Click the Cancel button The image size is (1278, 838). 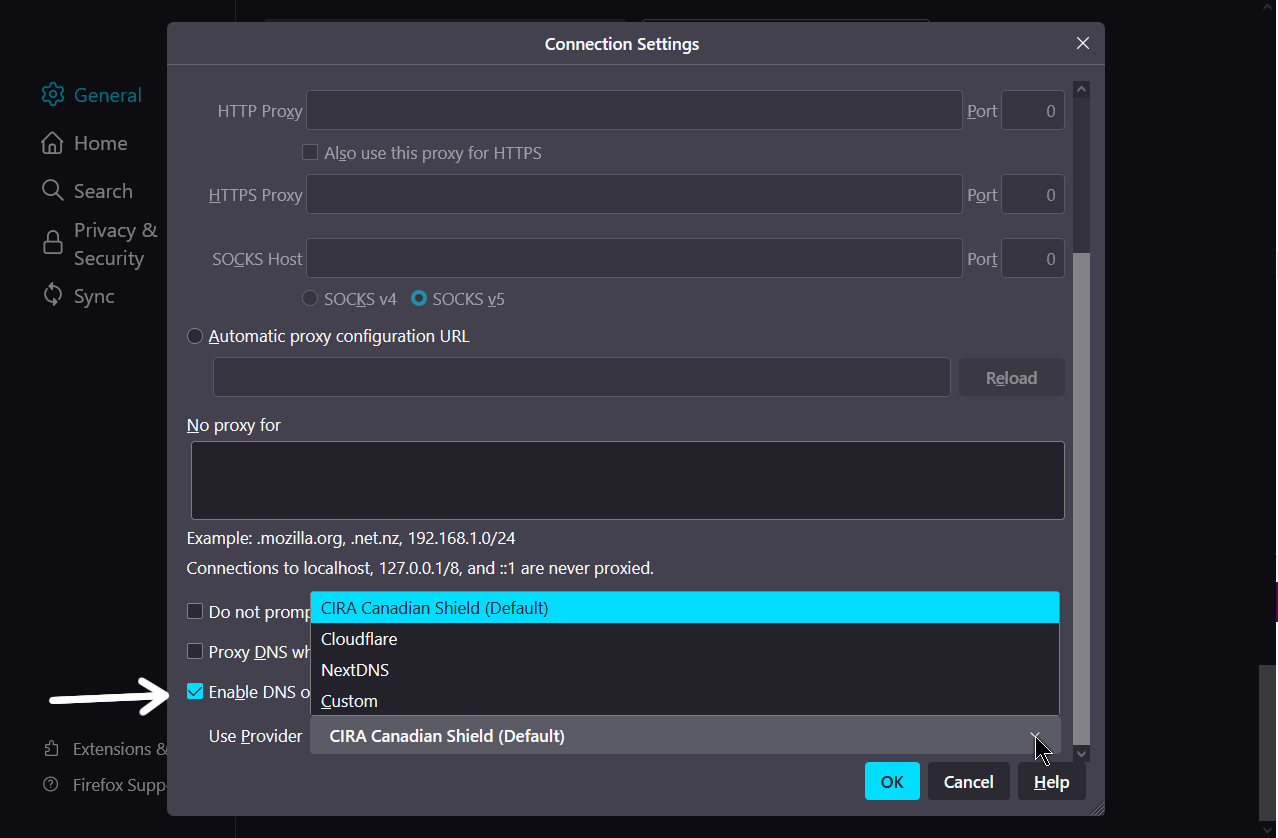(968, 782)
